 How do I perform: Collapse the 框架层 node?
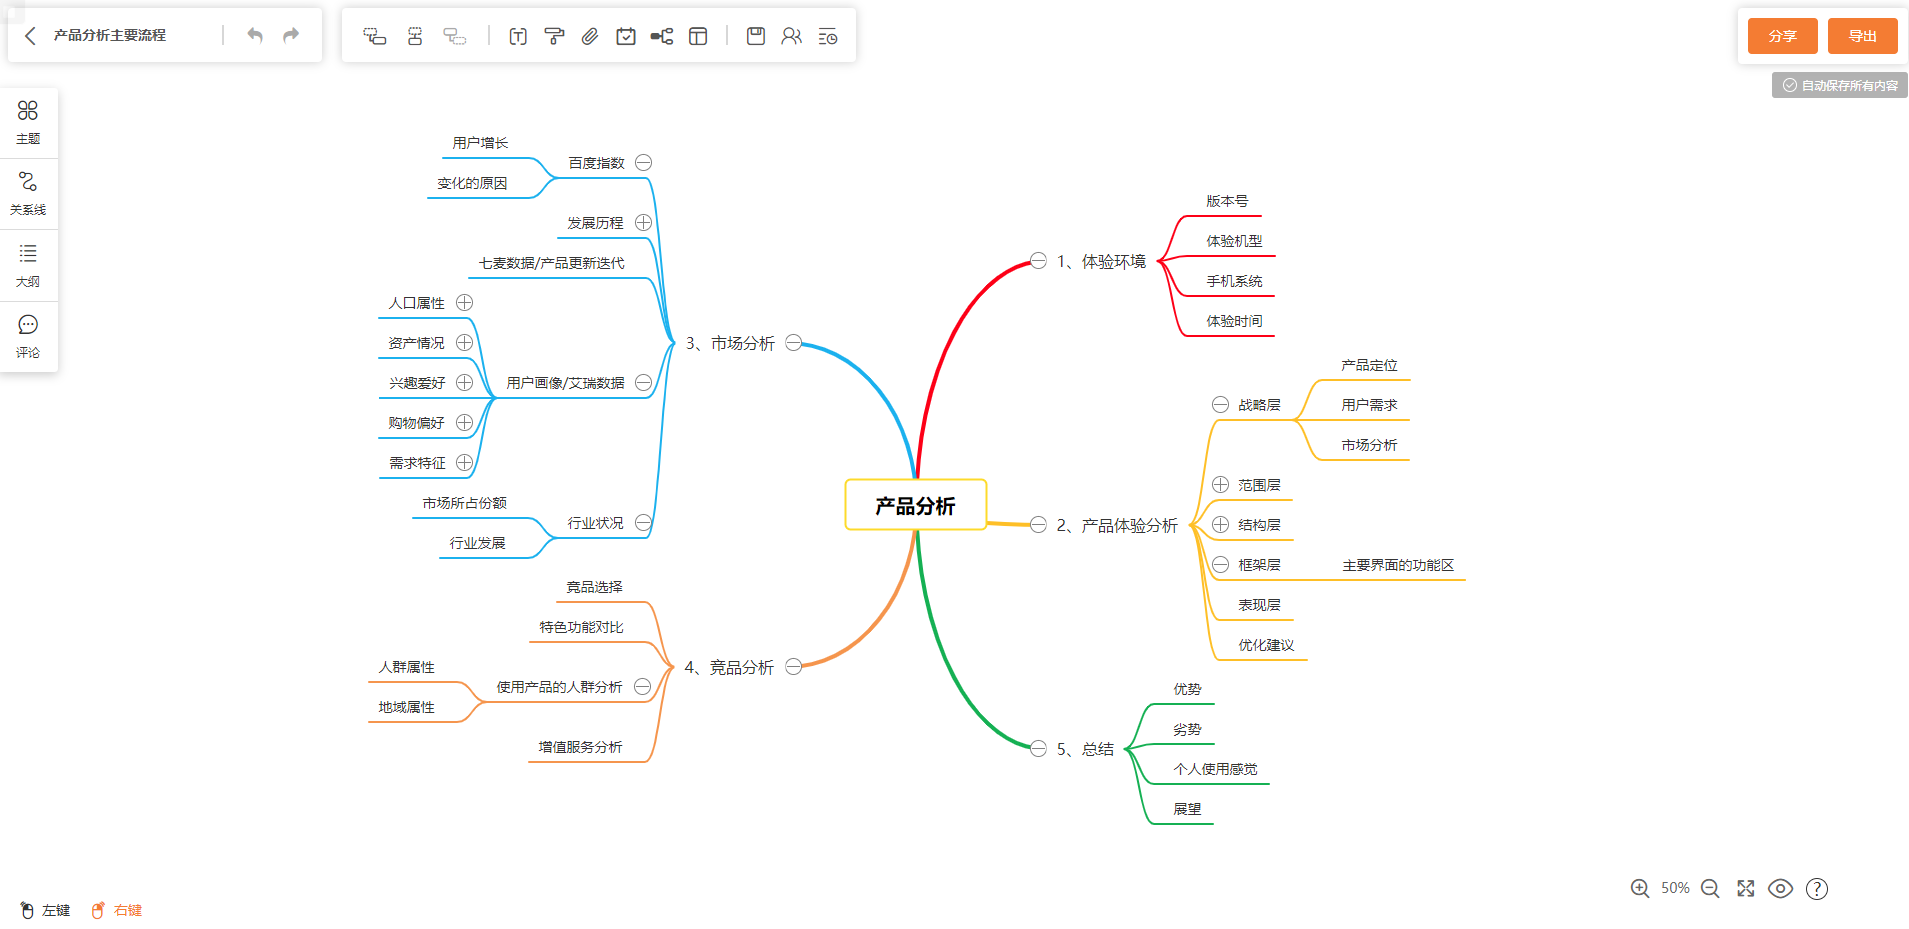click(1220, 564)
